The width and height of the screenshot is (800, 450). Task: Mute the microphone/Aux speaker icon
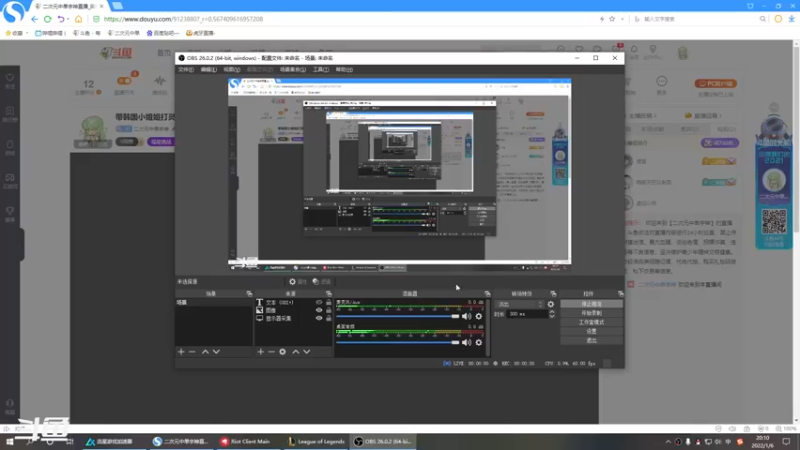tap(466, 316)
